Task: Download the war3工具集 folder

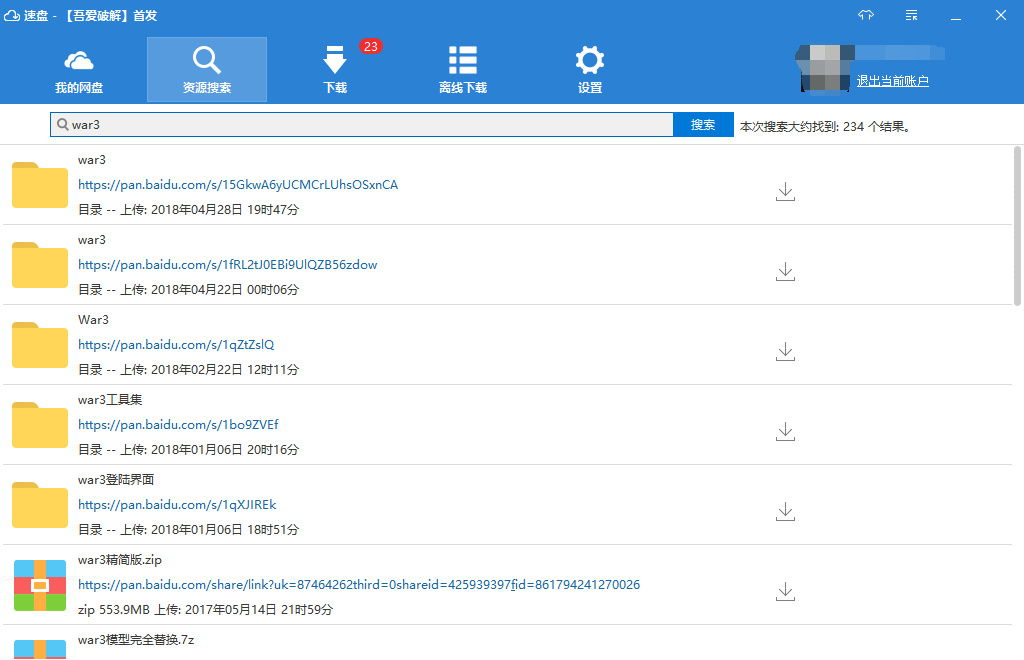Action: pyautogui.click(x=785, y=432)
